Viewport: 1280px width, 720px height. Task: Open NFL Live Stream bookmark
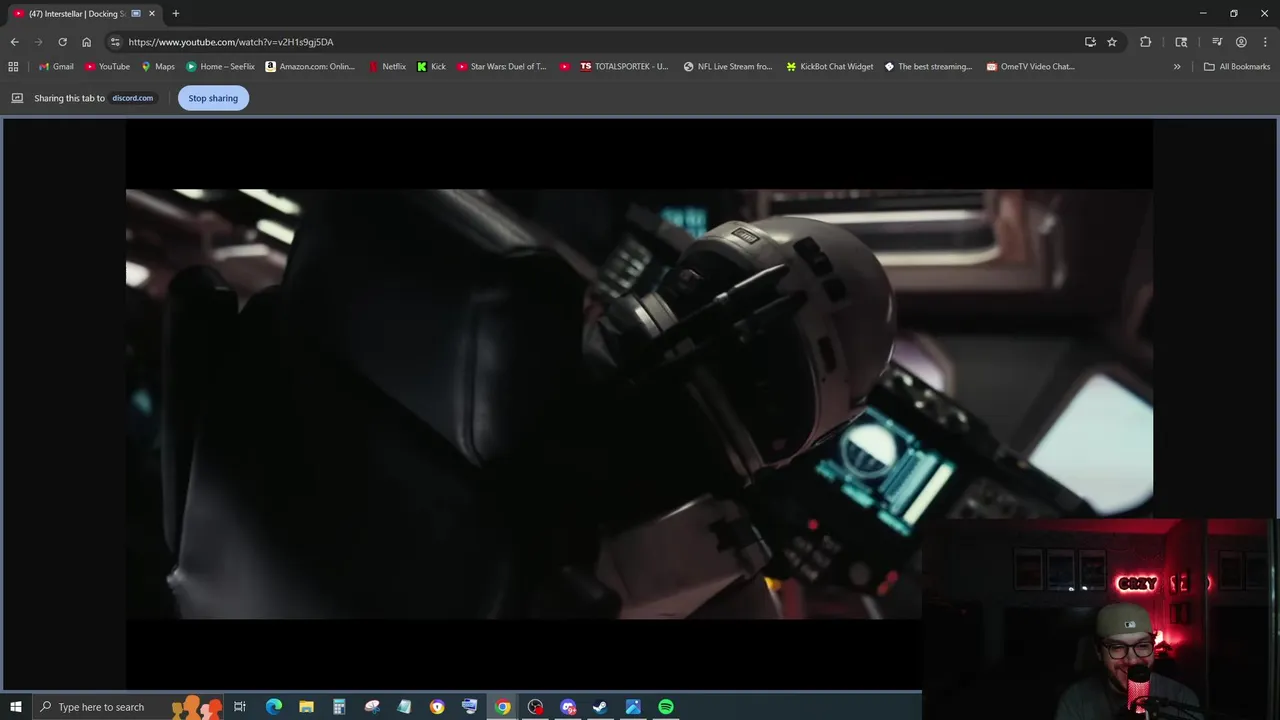728,67
